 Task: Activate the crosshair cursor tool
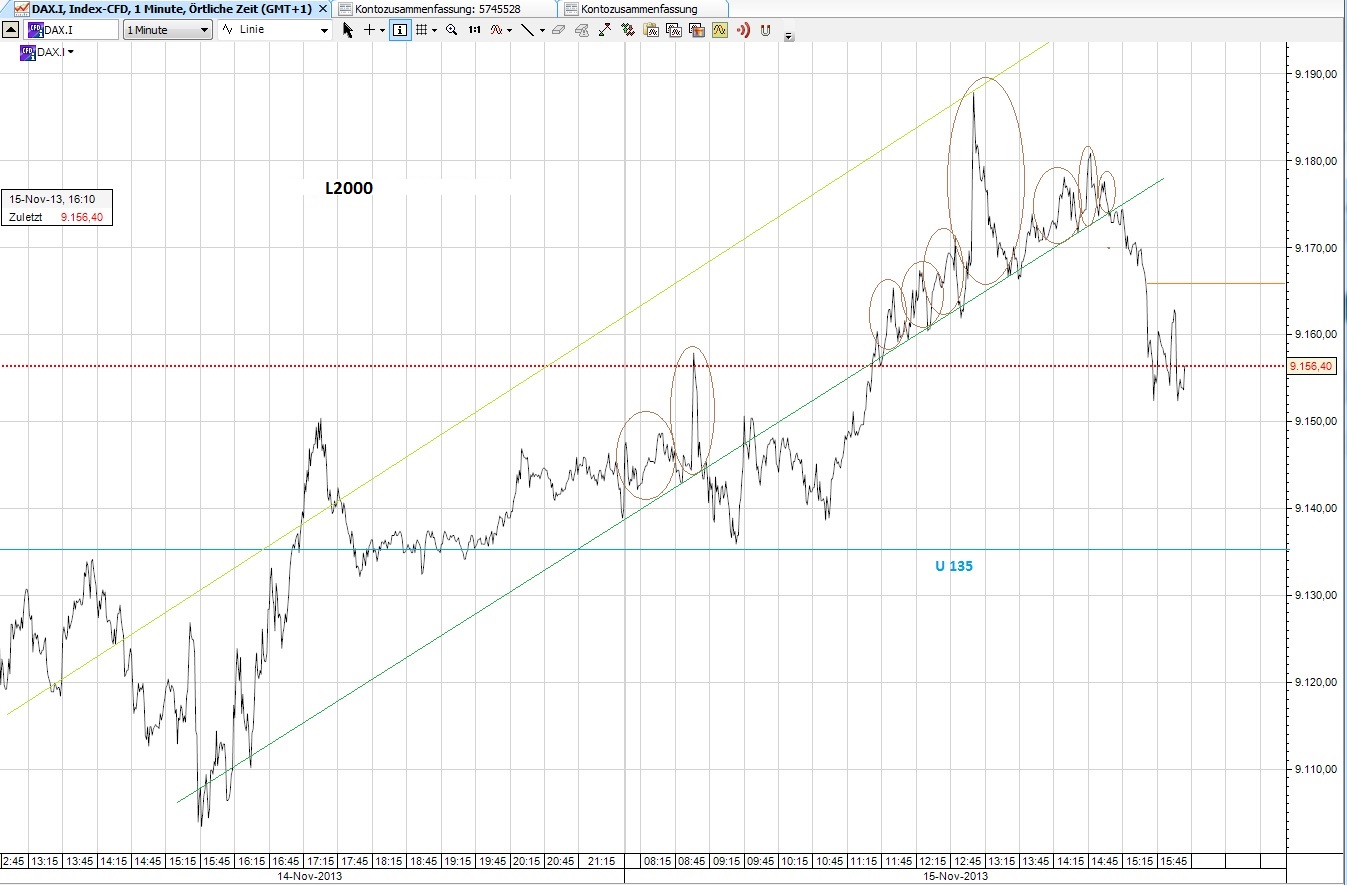pos(370,30)
